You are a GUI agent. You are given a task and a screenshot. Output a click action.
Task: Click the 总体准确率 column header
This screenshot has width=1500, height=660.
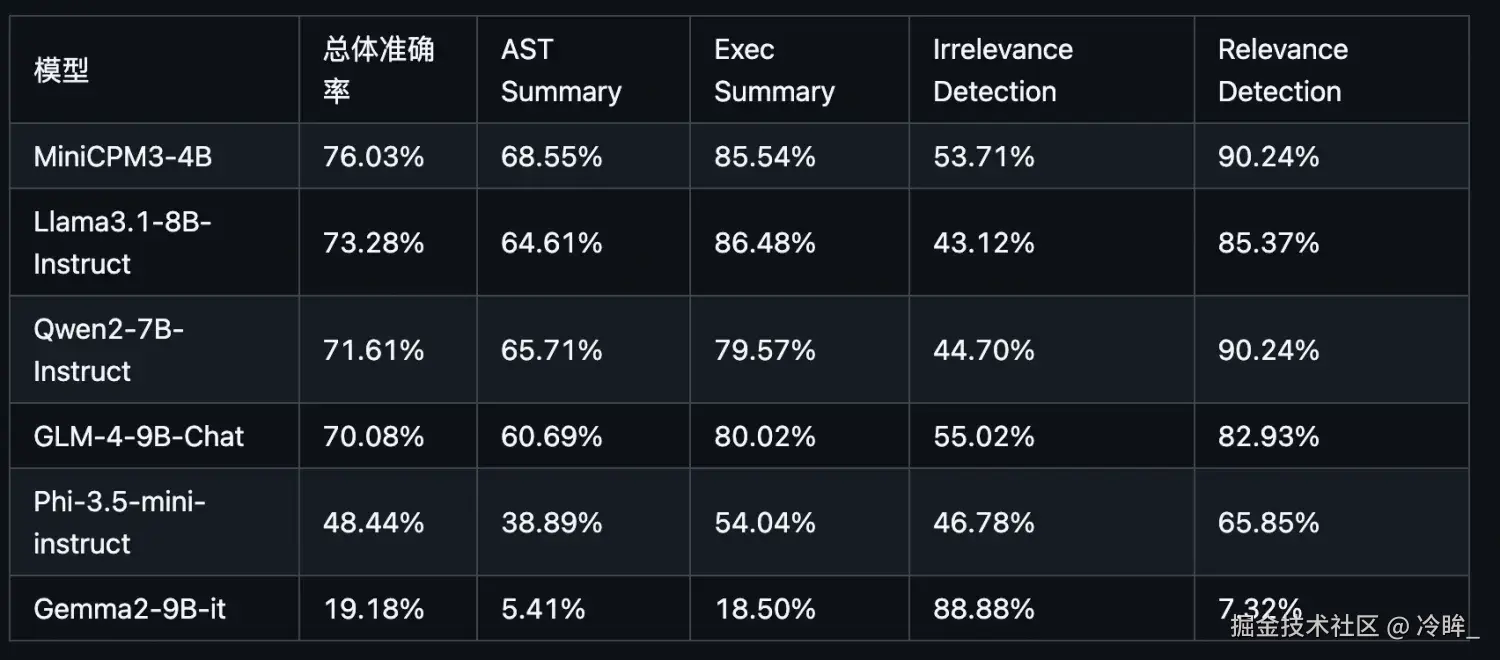click(x=378, y=70)
